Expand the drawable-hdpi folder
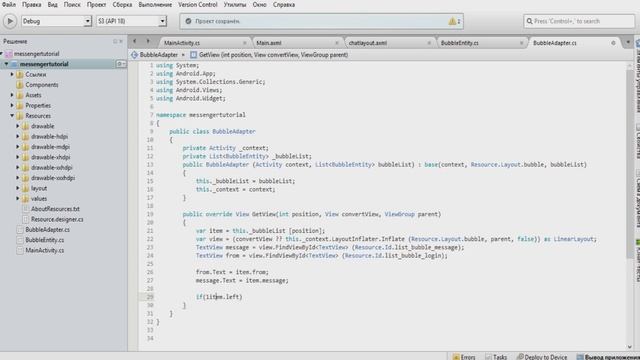640x360 pixels. 18,136
